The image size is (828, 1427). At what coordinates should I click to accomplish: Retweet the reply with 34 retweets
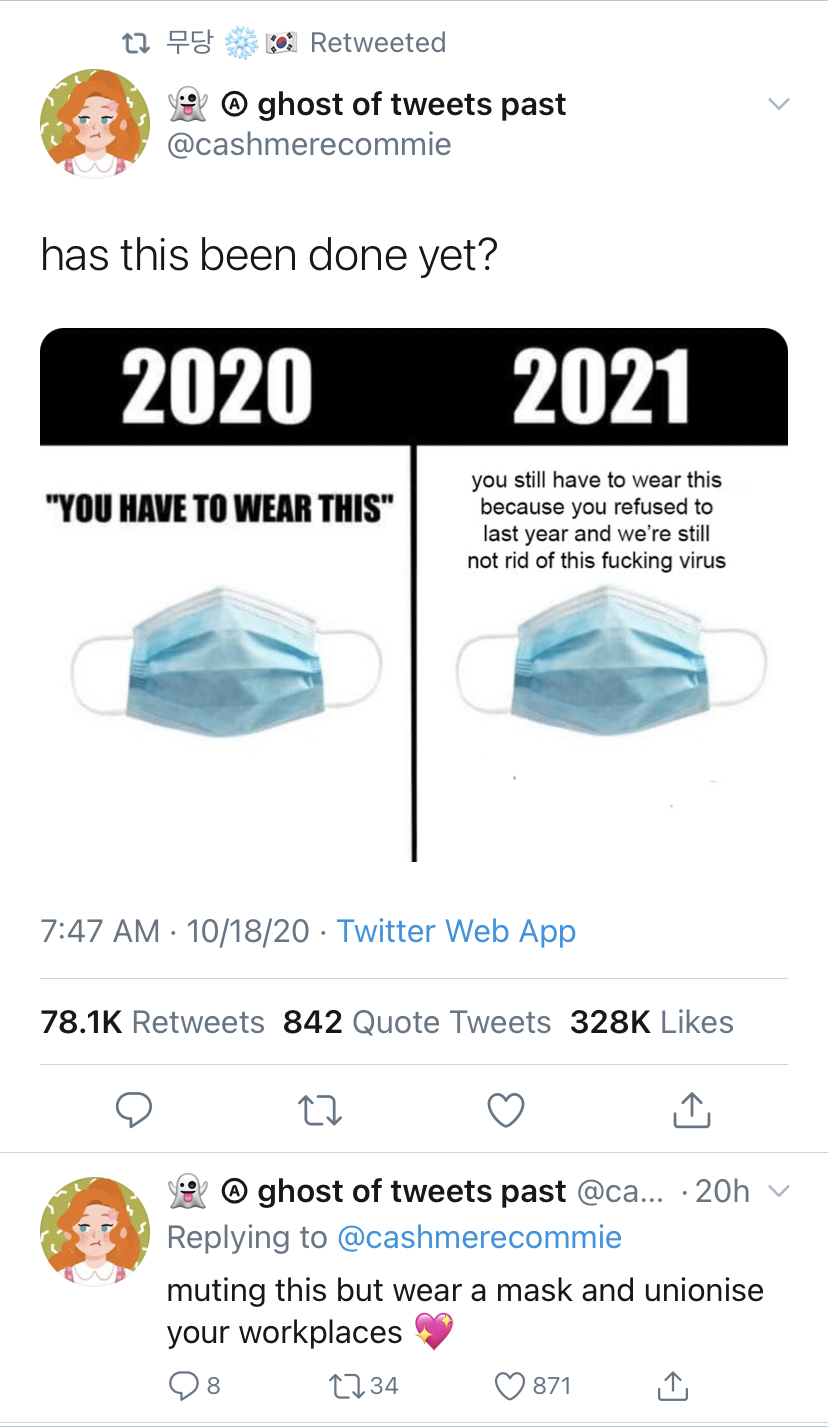pyautogui.click(x=364, y=1385)
